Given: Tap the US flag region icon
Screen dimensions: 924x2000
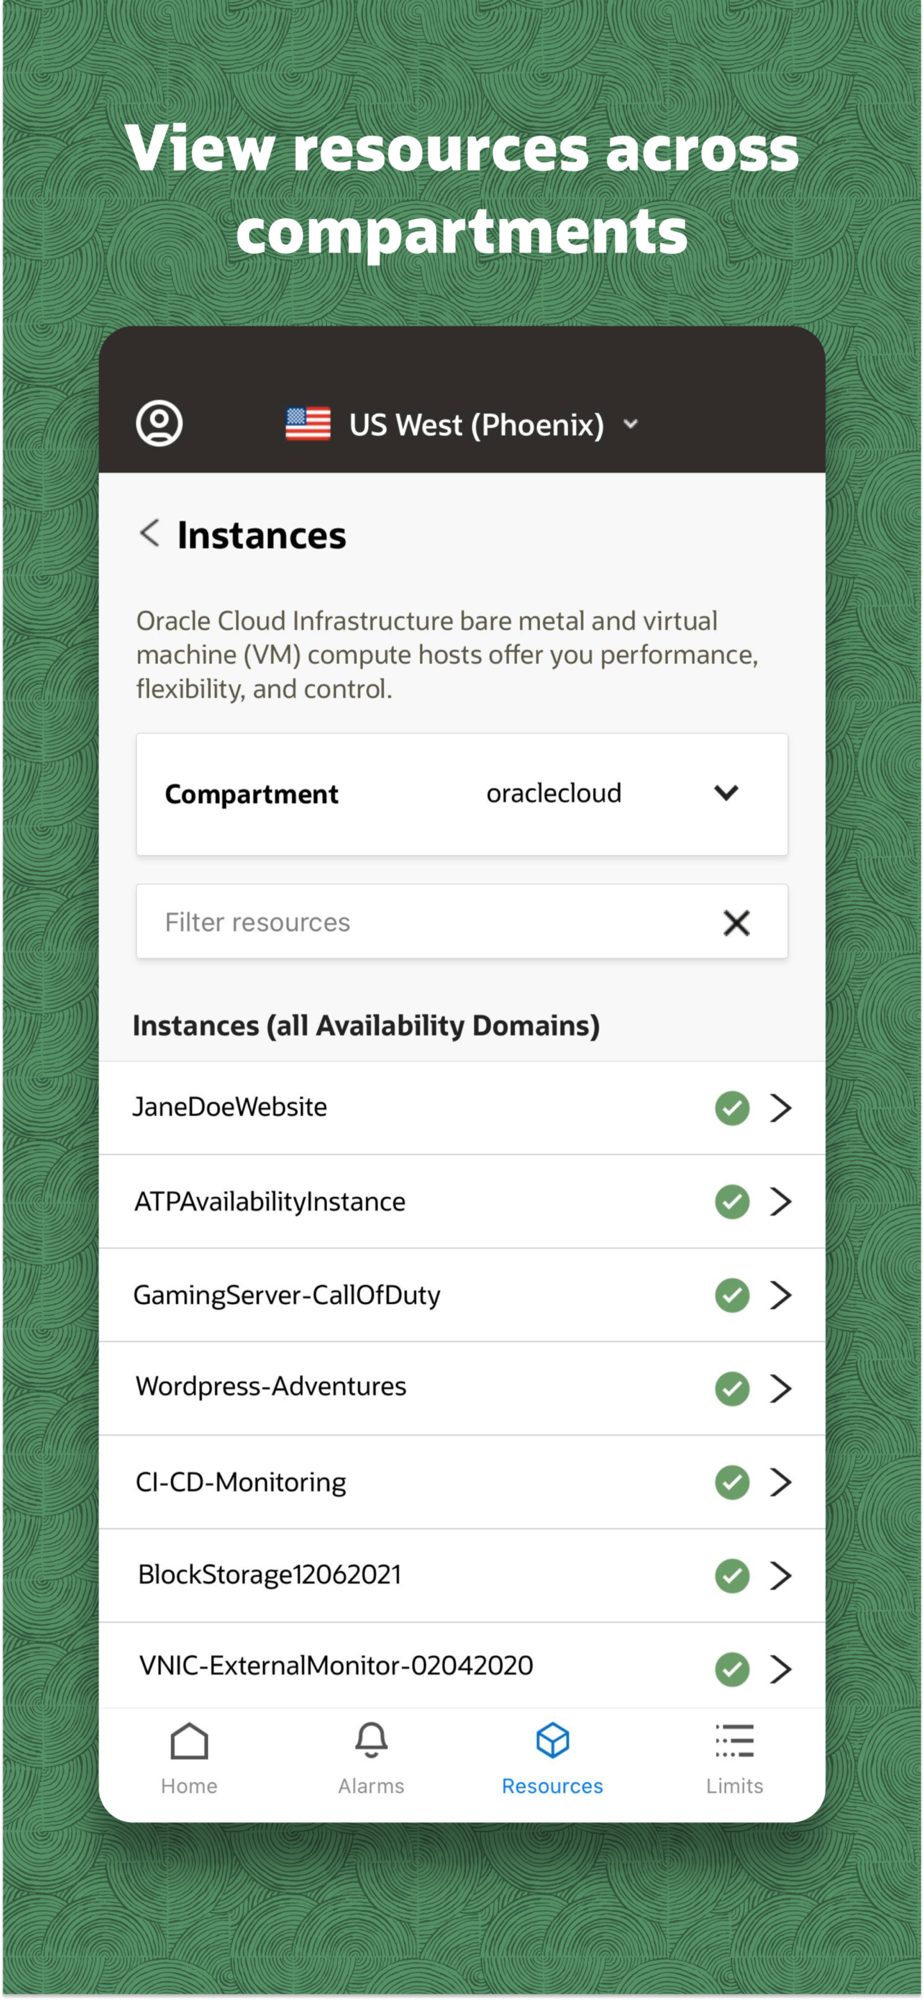Looking at the screenshot, I should point(308,424).
